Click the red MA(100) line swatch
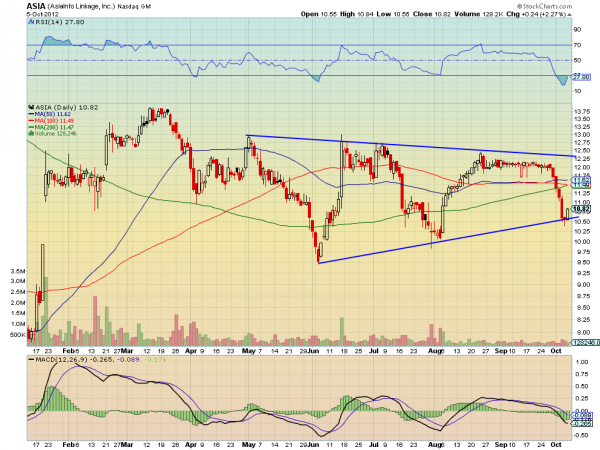 pos(31,121)
